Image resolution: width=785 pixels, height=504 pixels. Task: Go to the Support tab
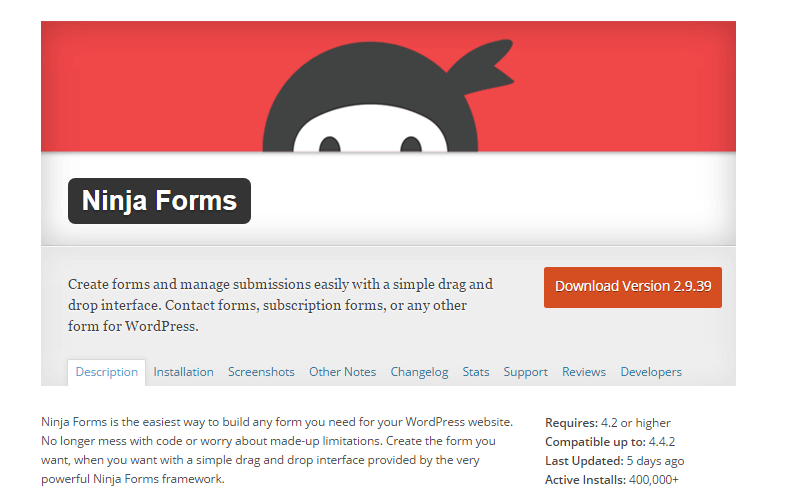tap(526, 372)
